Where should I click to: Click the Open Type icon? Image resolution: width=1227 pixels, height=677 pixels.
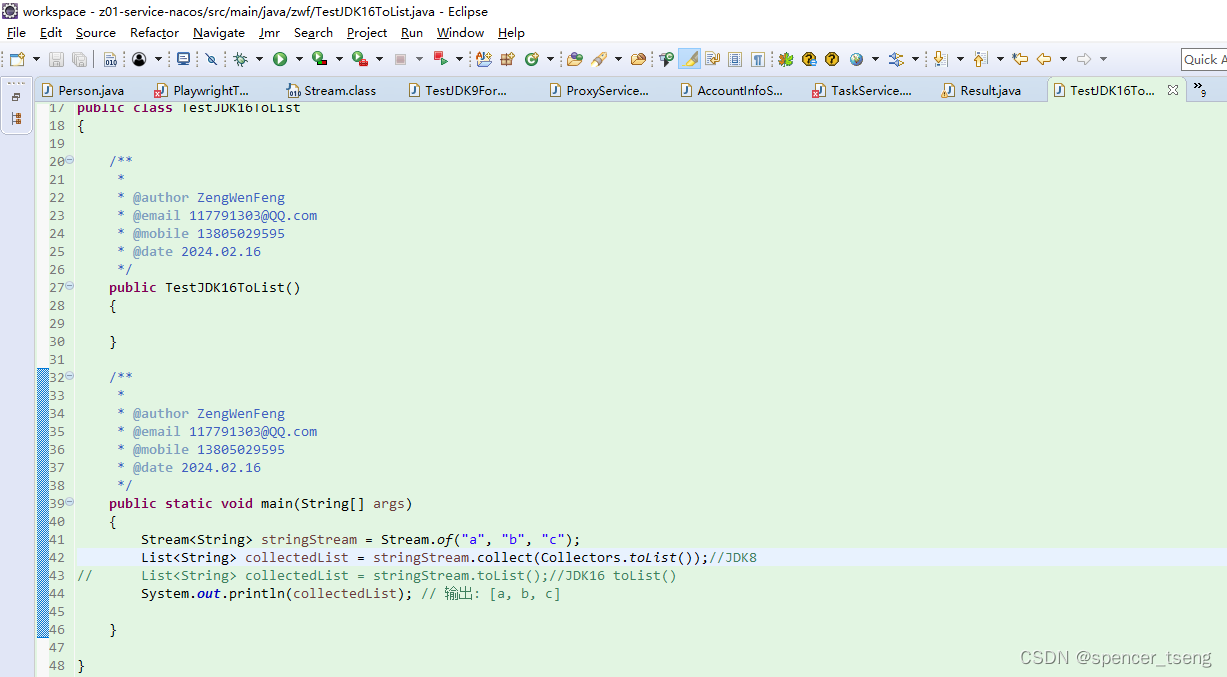click(574, 58)
